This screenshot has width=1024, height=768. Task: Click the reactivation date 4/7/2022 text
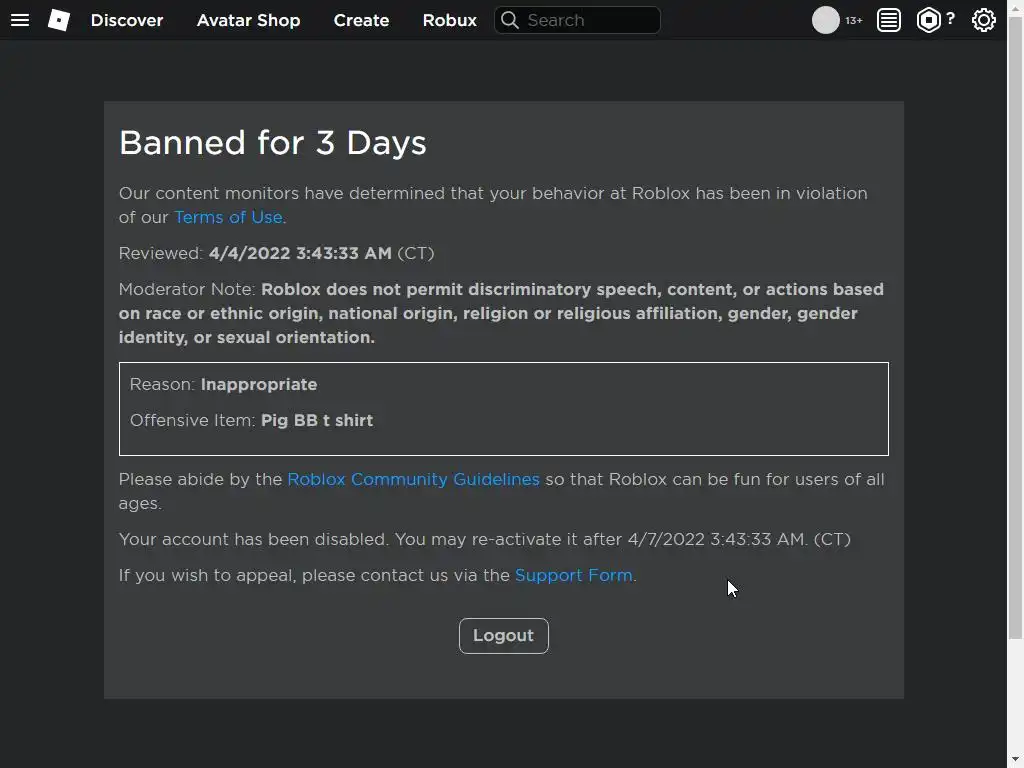(716, 539)
